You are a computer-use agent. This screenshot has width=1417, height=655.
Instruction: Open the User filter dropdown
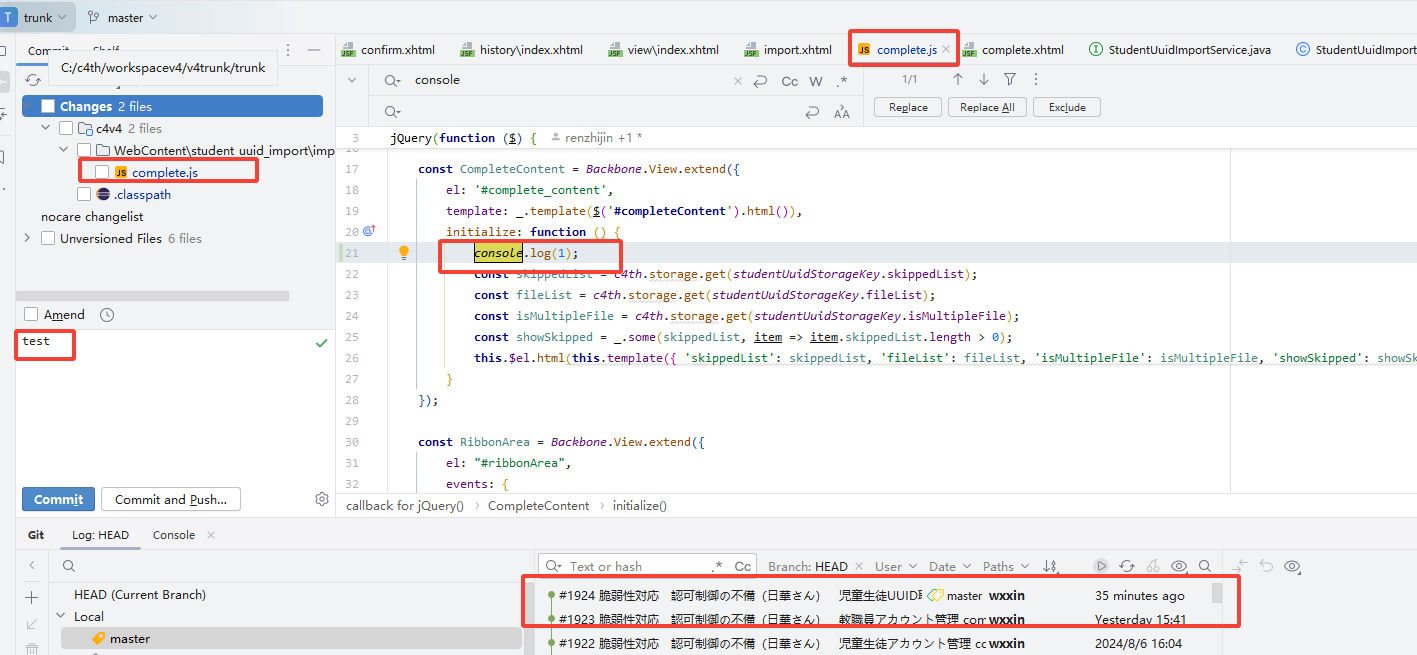(x=894, y=566)
